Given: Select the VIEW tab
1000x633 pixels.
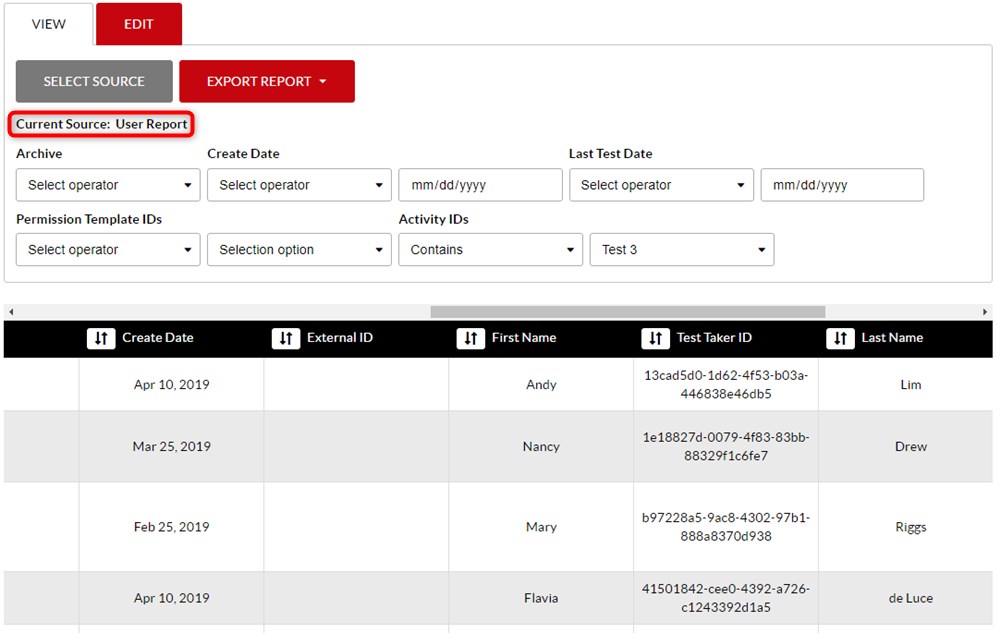Looking at the screenshot, I should pyautogui.click(x=49, y=24).
